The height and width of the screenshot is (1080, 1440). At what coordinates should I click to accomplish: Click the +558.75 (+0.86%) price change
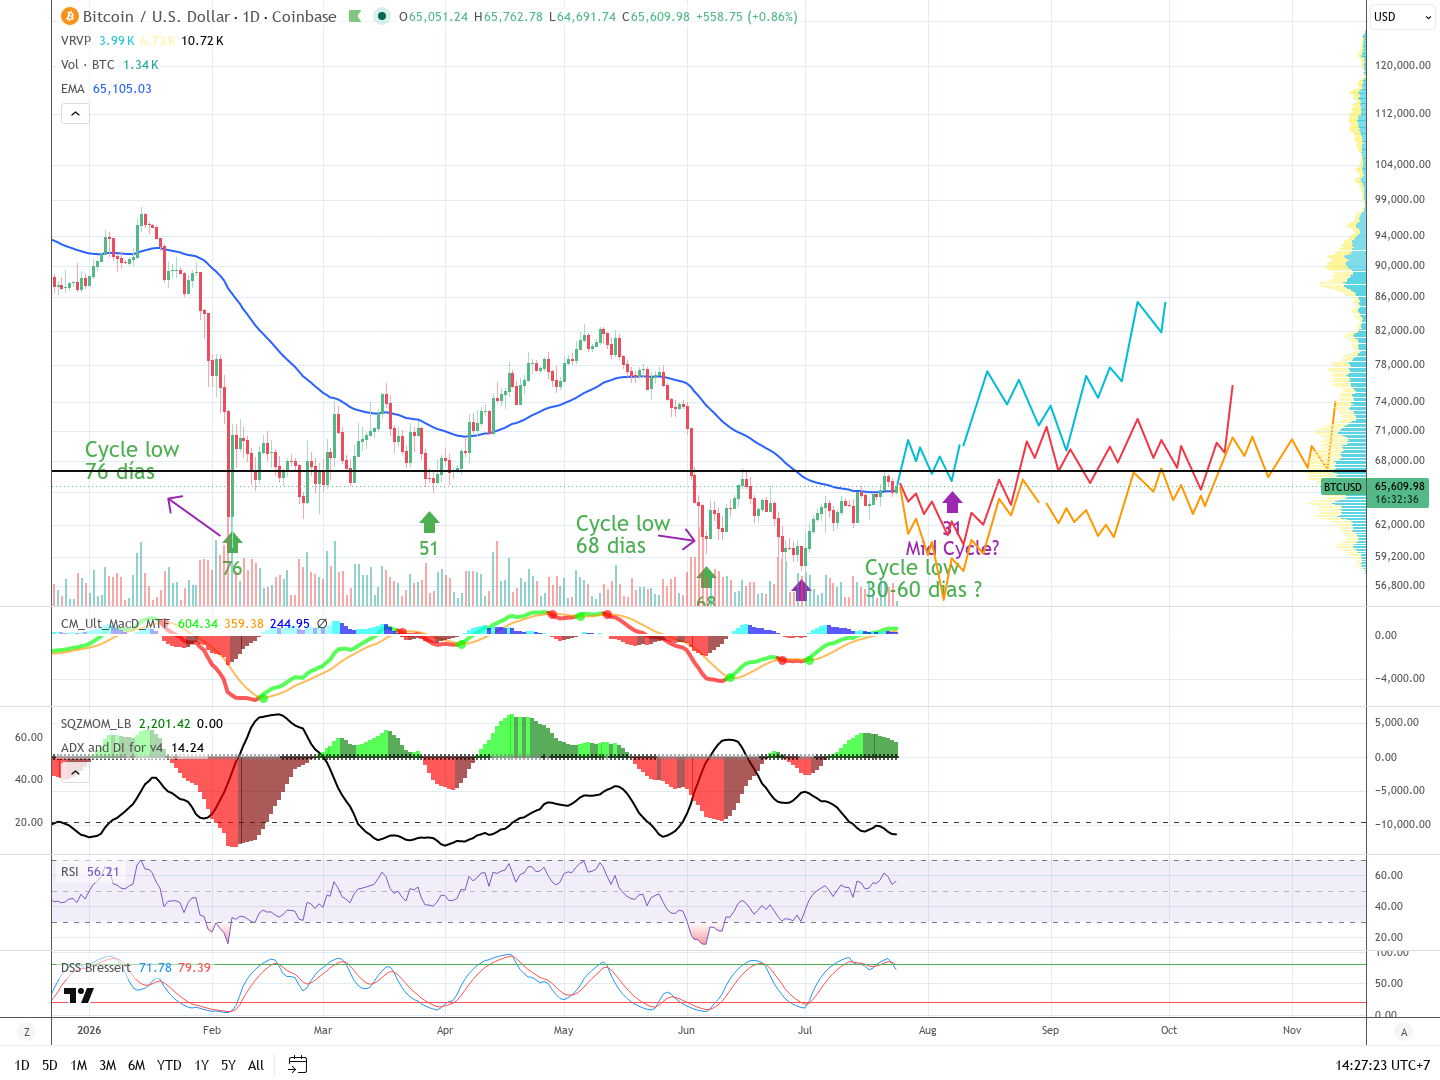coord(747,17)
